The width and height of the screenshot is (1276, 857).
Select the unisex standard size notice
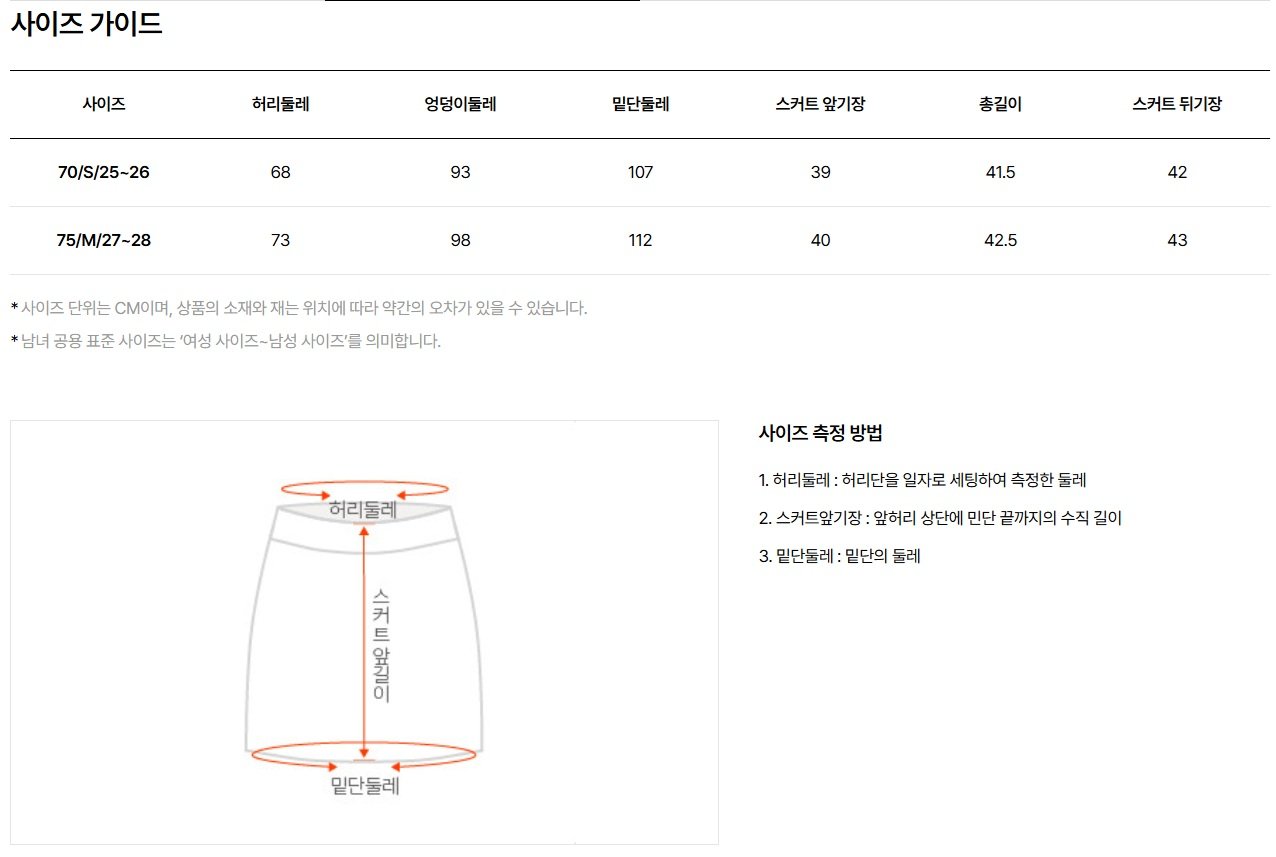pos(226,341)
